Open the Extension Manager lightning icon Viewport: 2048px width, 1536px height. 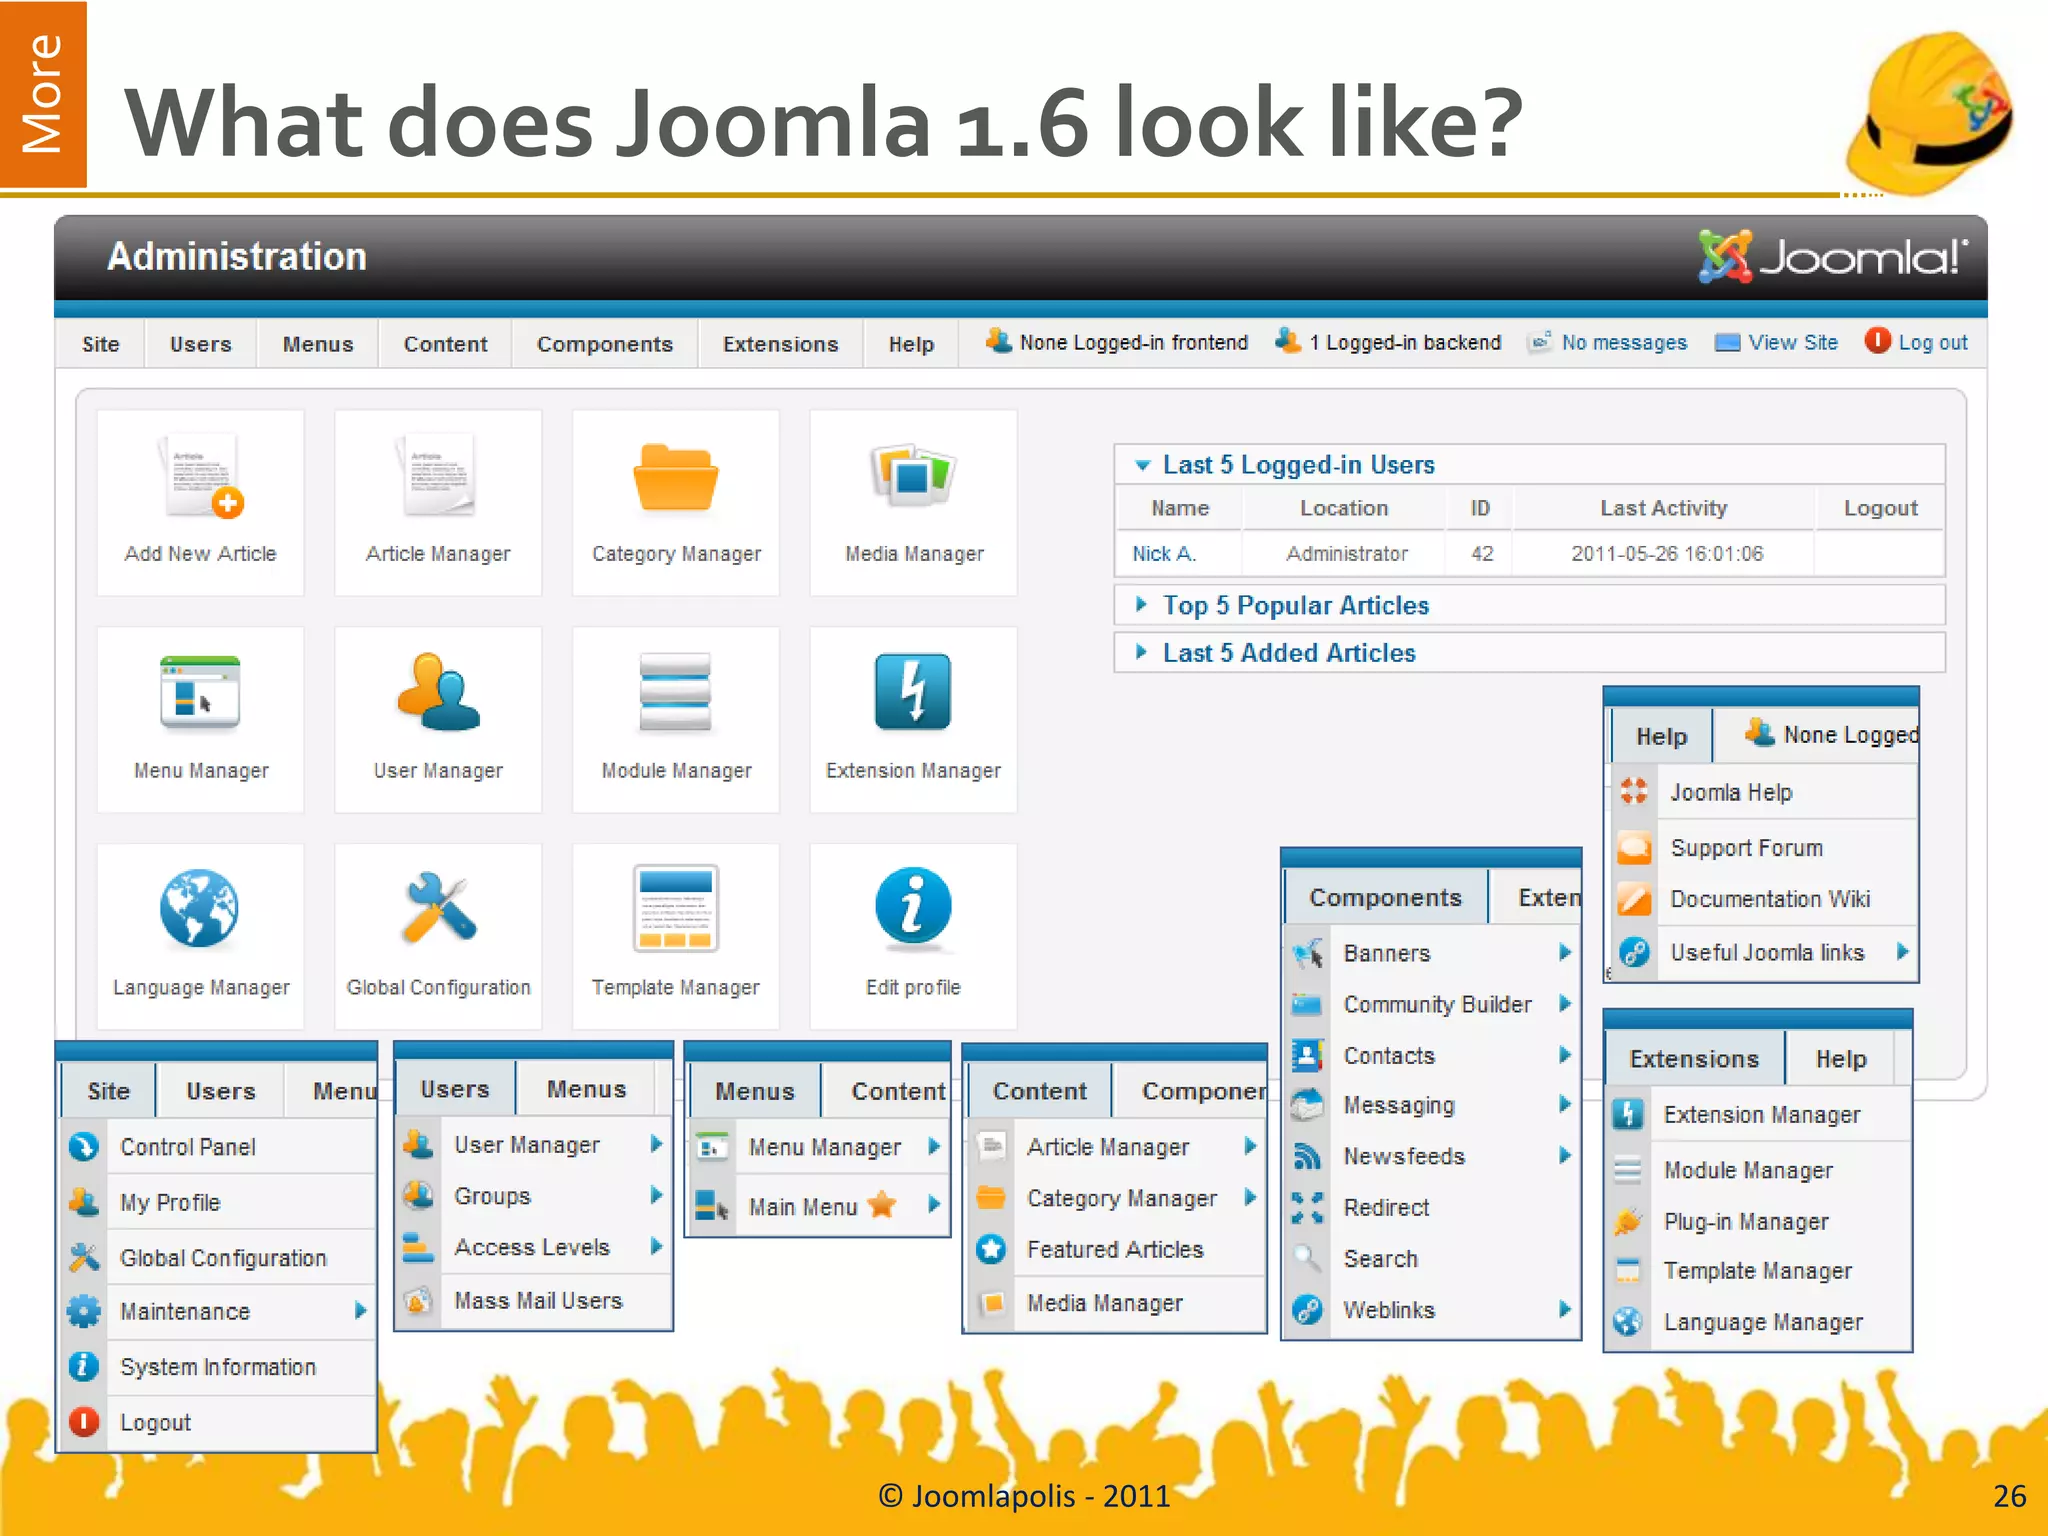(x=913, y=691)
